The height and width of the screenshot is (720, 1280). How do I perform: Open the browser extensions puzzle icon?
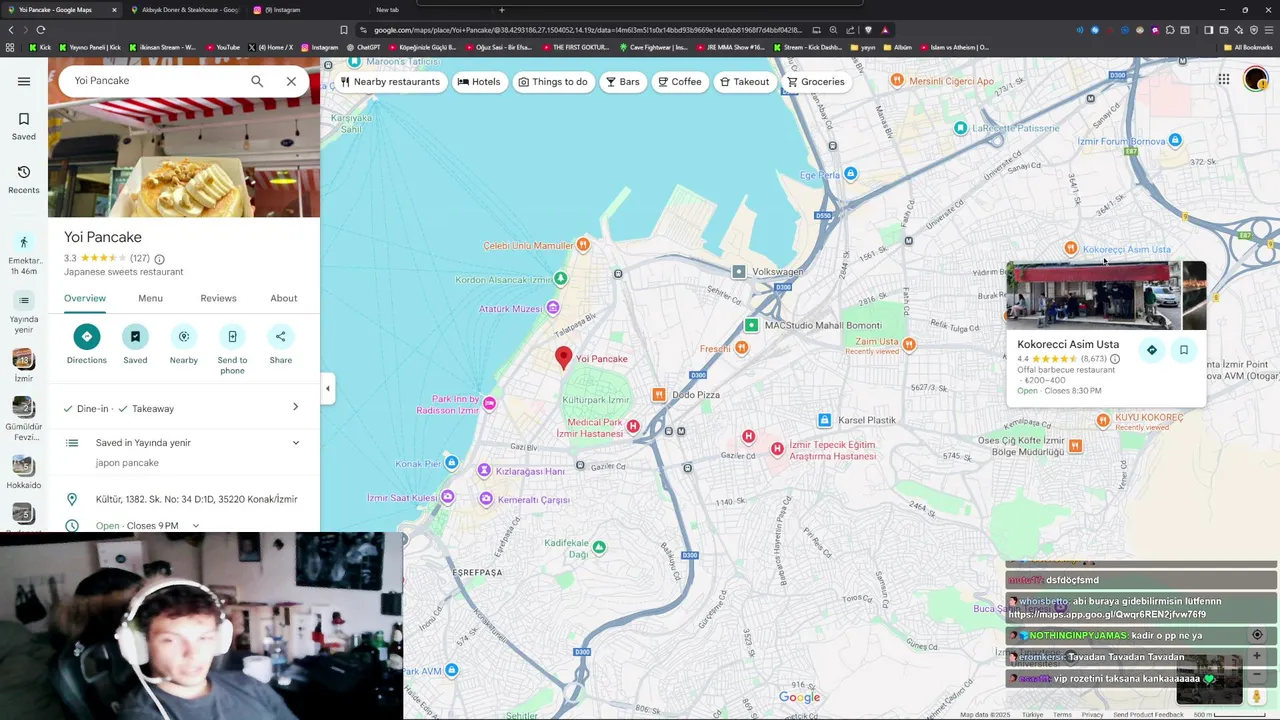coord(1170,30)
